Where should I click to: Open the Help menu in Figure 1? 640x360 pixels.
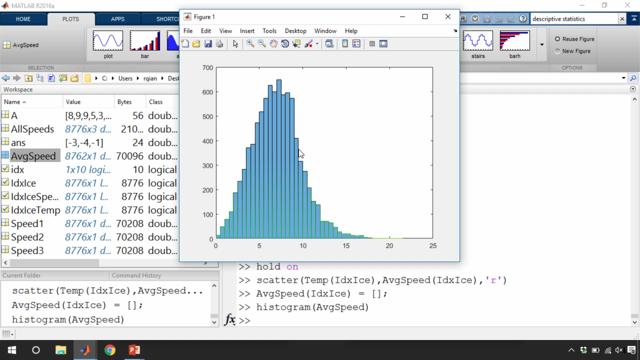pyautogui.click(x=351, y=31)
